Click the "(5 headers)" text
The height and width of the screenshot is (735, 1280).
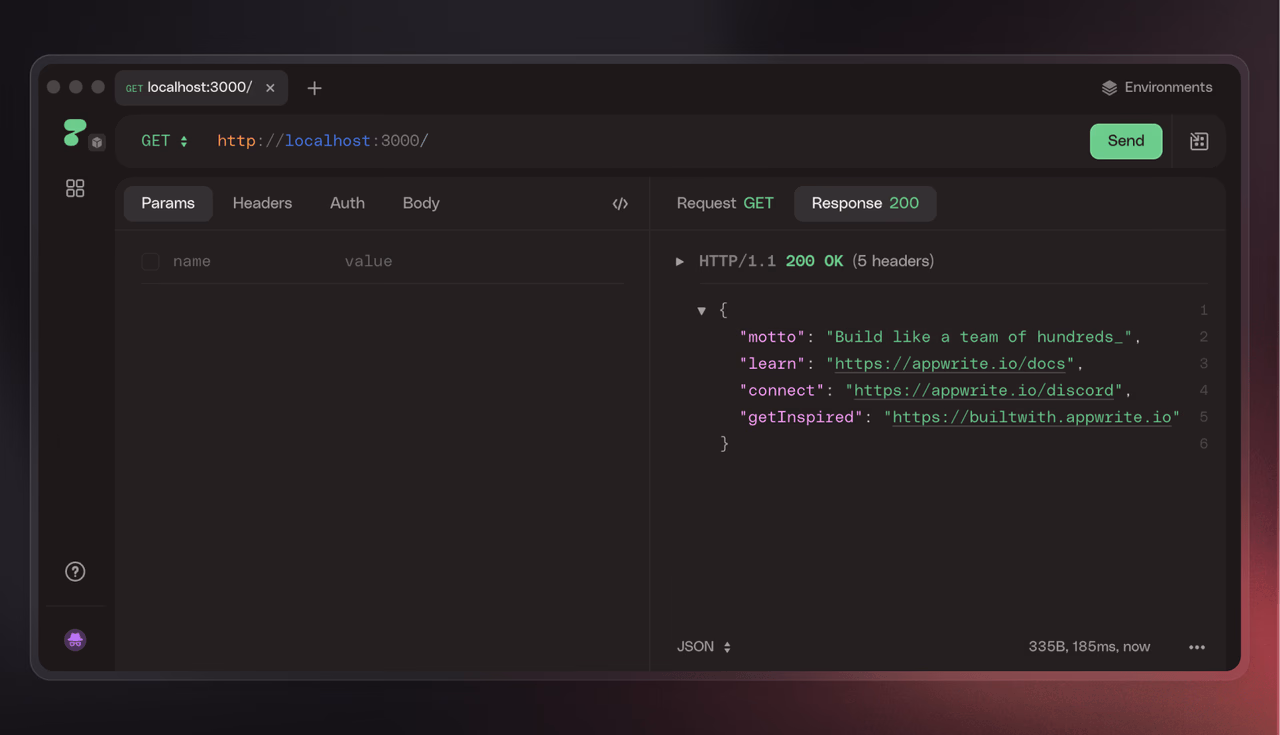pos(893,261)
